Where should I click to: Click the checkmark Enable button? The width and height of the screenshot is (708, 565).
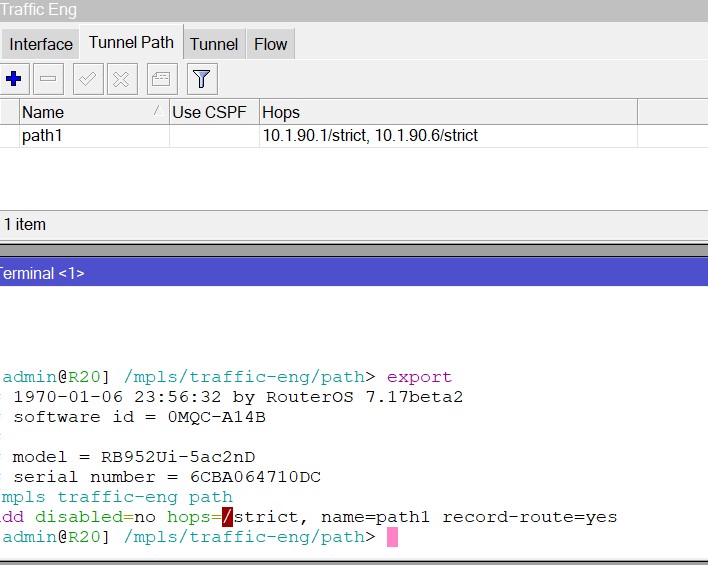[x=88, y=79]
